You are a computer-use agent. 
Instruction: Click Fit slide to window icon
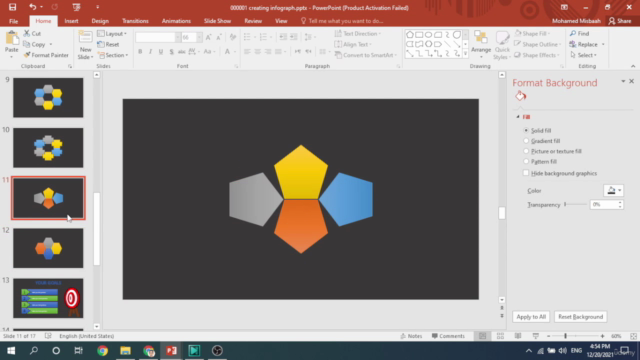point(633,336)
